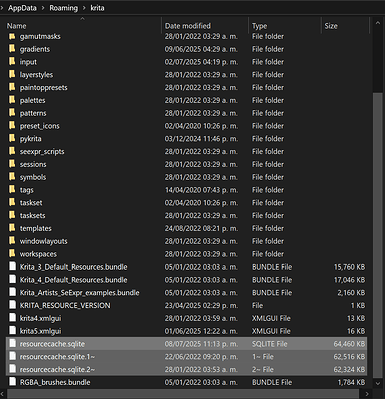The width and height of the screenshot is (385, 399).
Task: Click the krita breadcrumb segment
Action: point(97,8)
